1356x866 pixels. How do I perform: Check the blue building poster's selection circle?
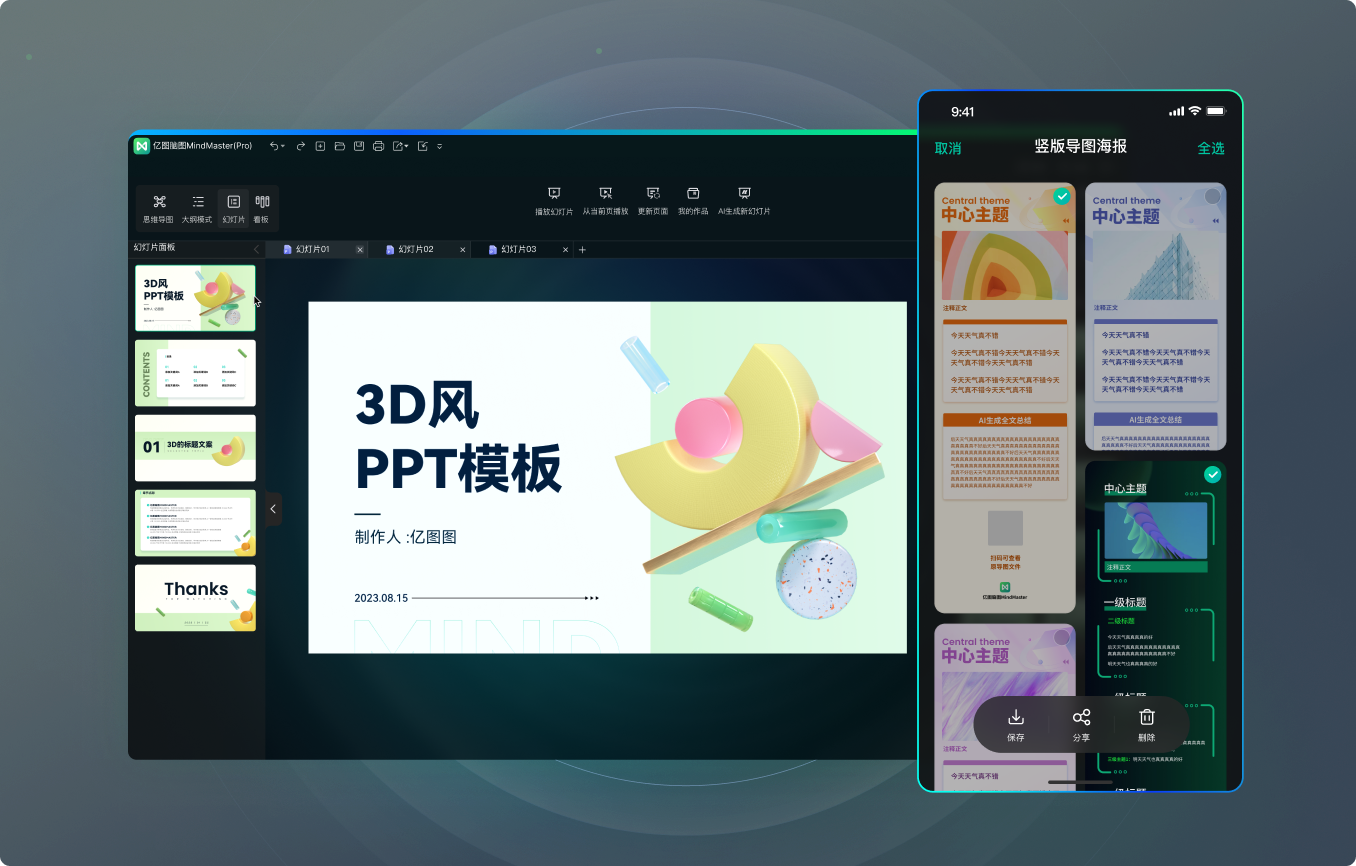tap(1213, 196)
